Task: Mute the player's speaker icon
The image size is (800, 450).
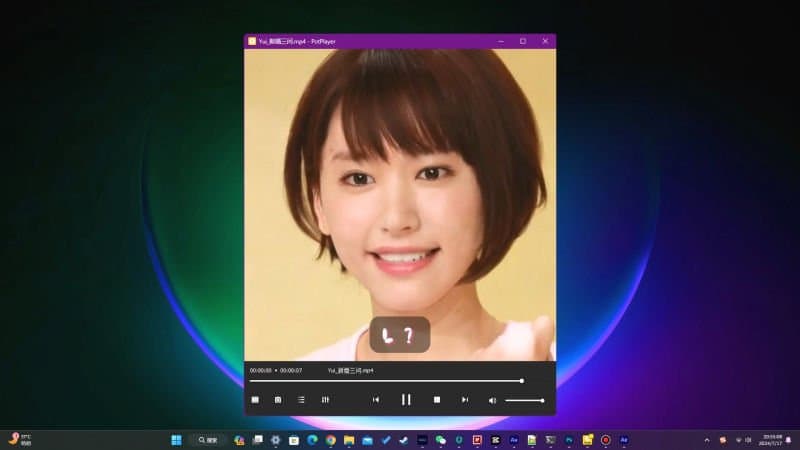Action: tap(492, 400)
